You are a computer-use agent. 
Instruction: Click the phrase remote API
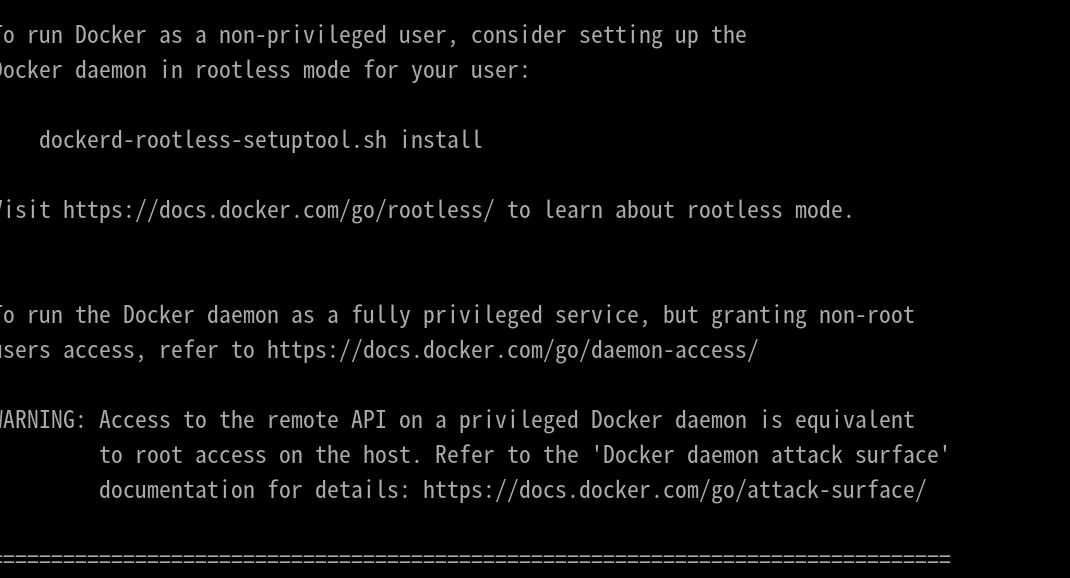tap(327, 420)
